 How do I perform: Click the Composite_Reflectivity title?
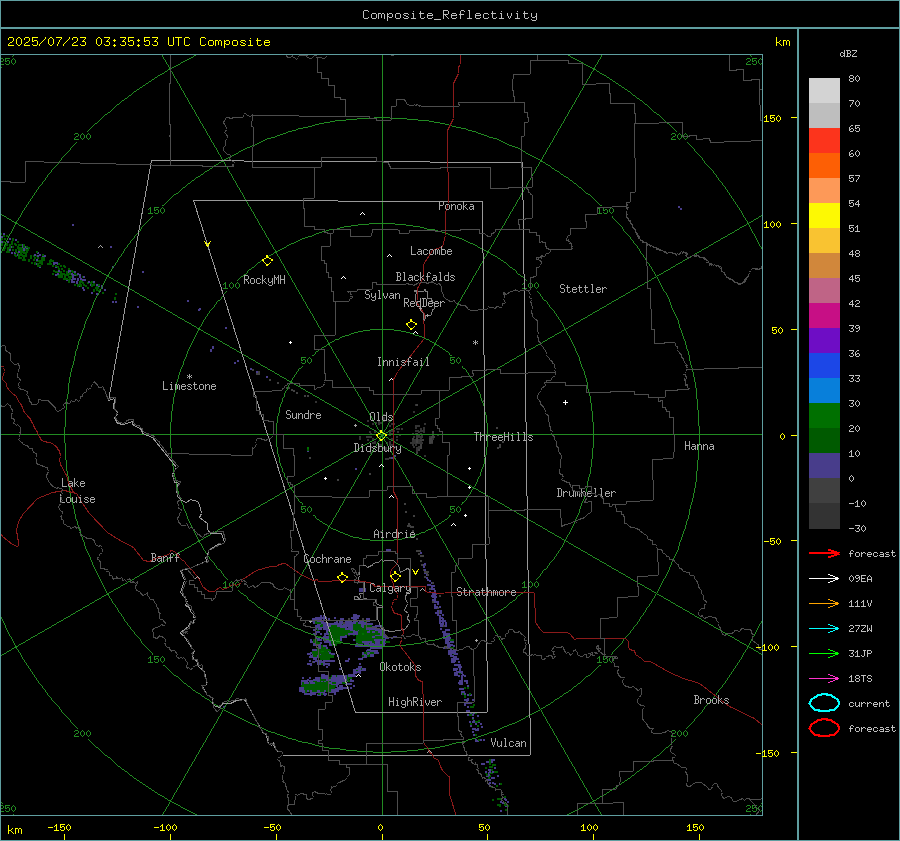click(x=450, y=15)
